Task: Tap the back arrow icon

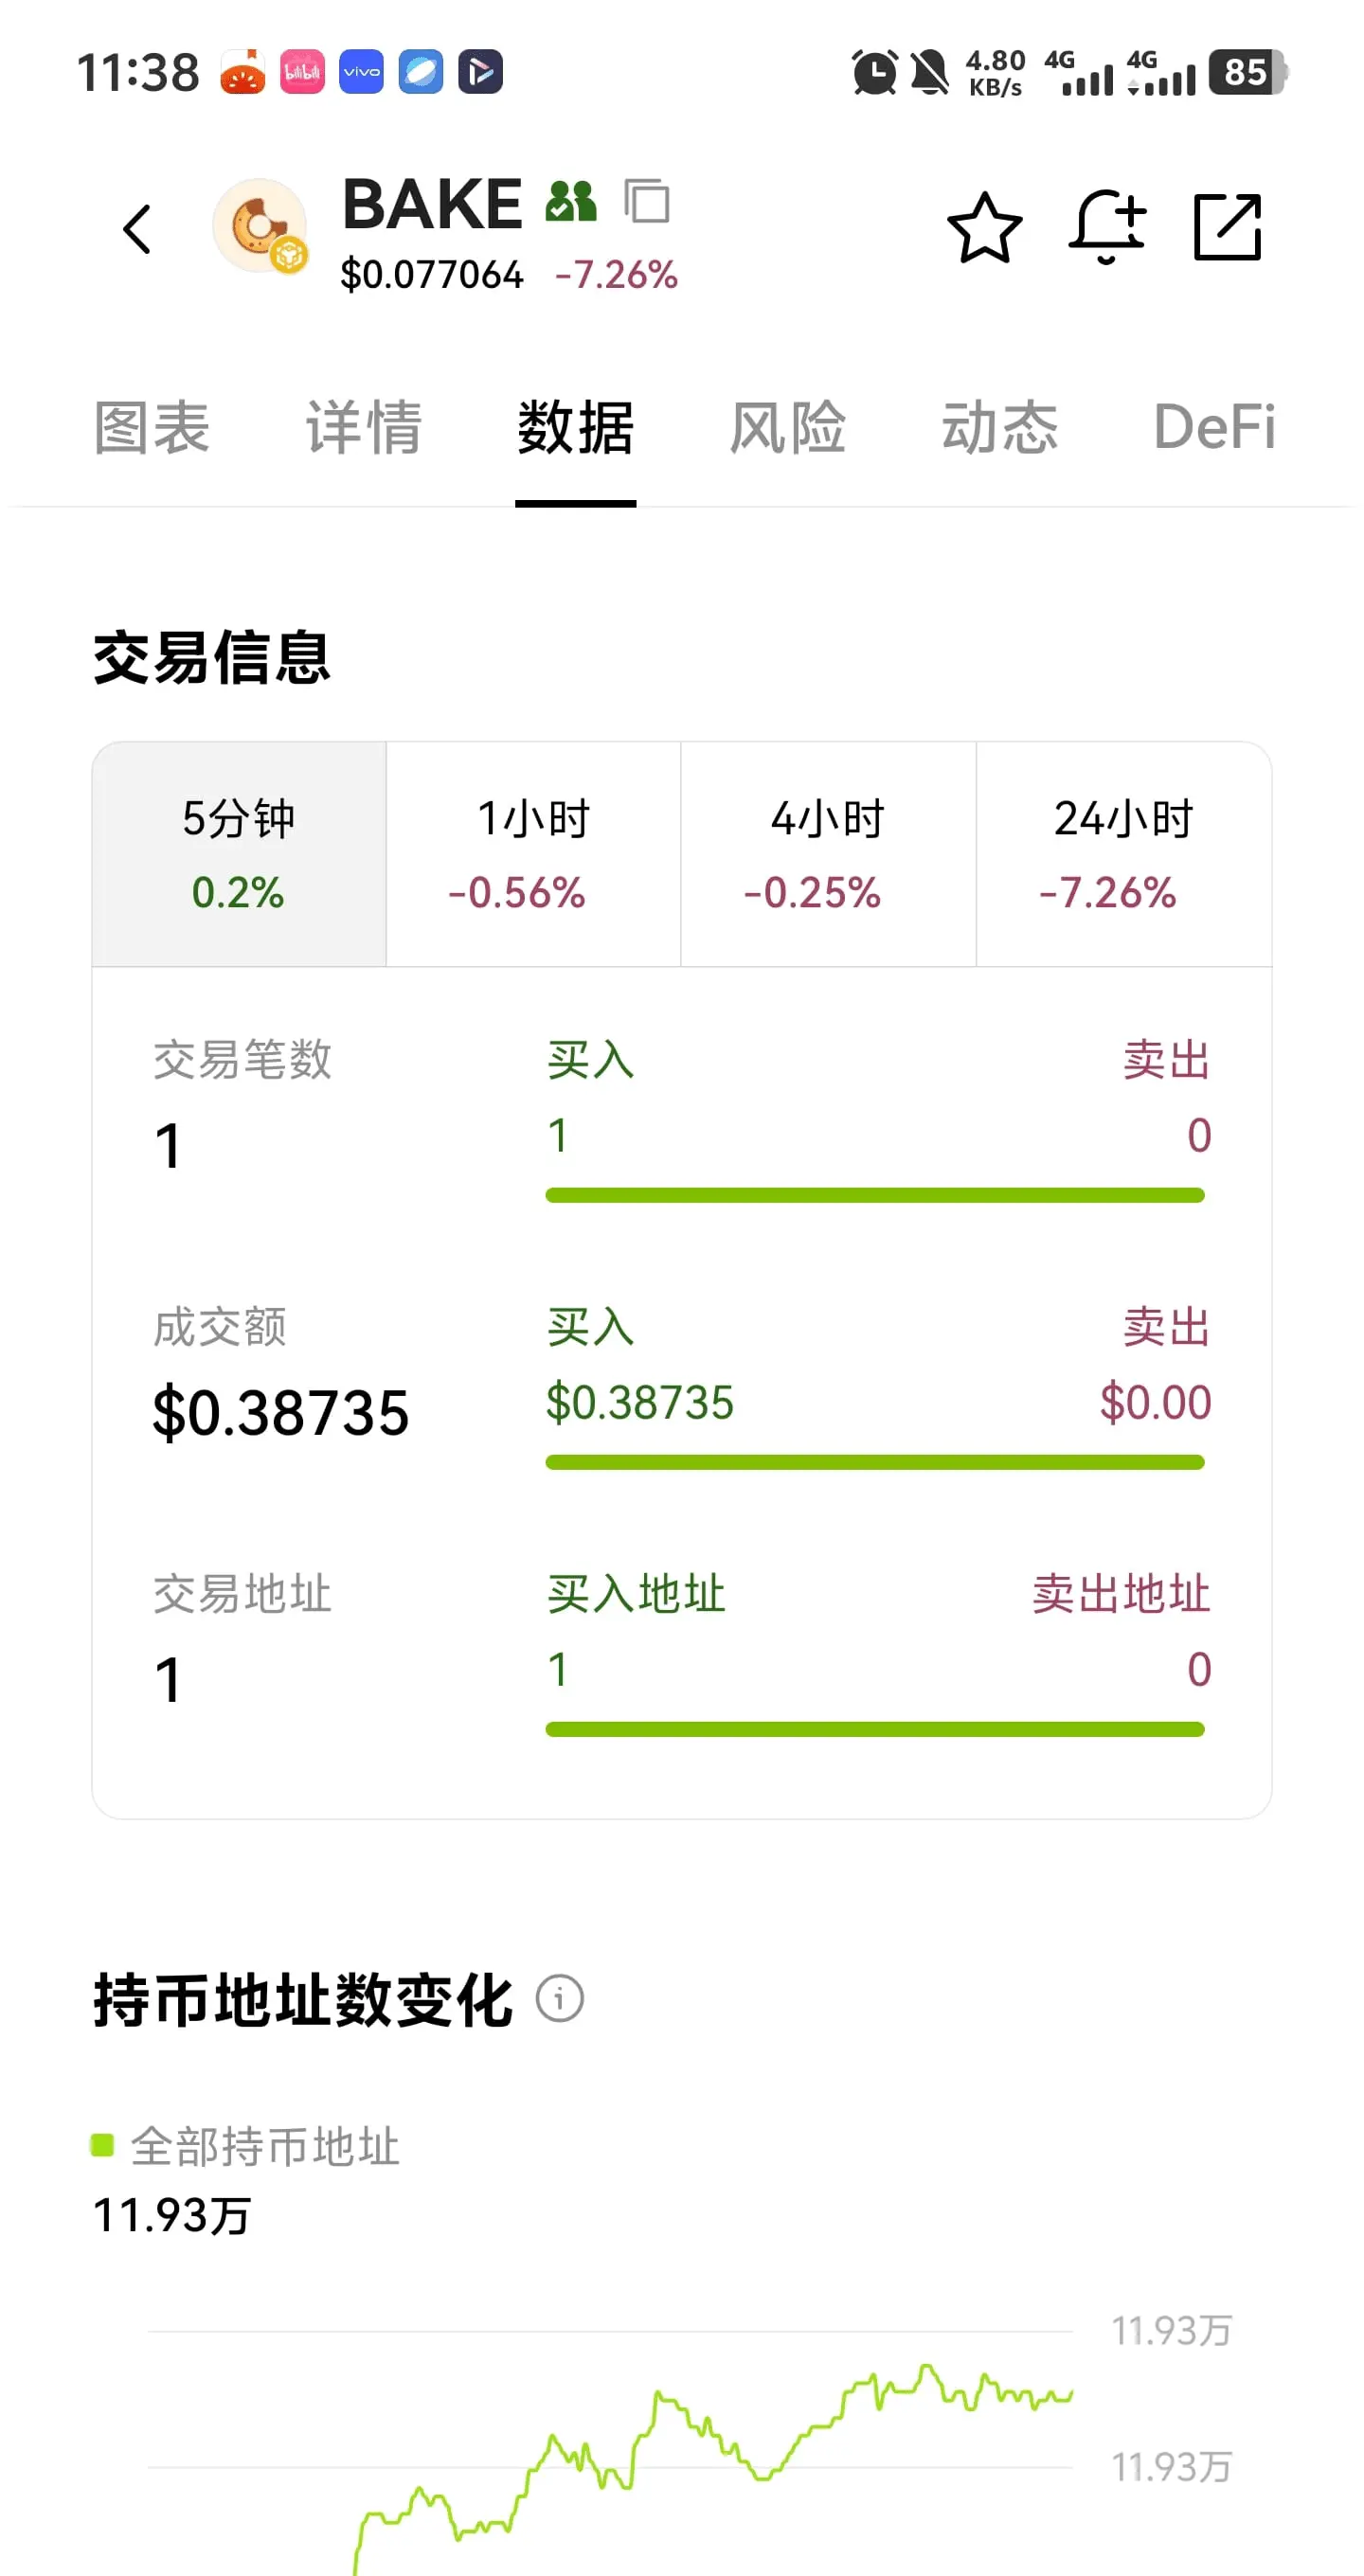Action: [x=137, y=229]
